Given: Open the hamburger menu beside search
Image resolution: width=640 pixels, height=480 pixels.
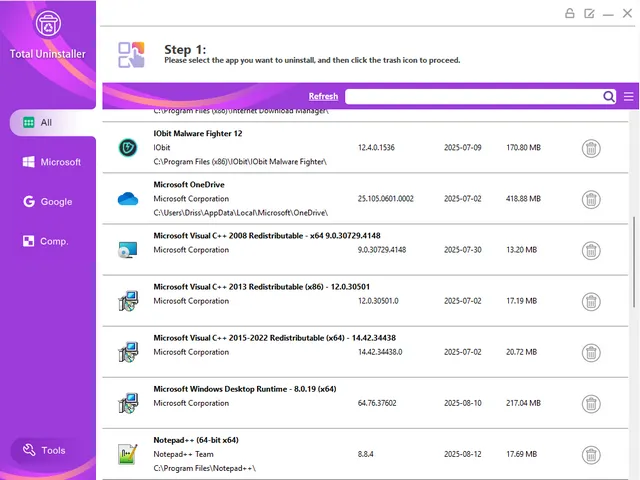Looking at the screenshot, I should click(629, 96).
